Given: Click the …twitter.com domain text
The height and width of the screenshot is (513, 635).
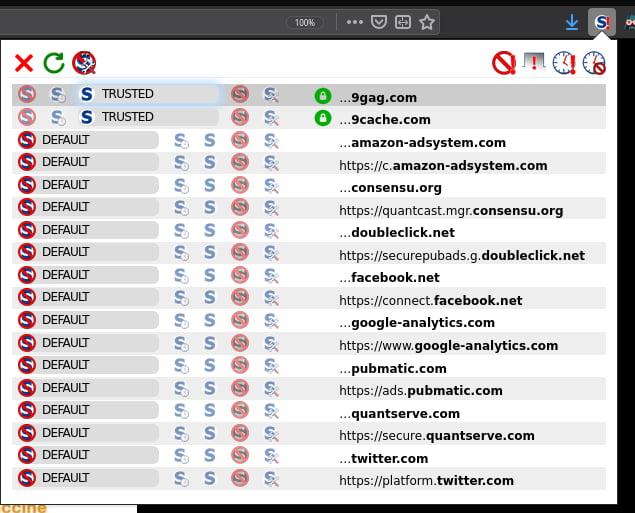Looking at the screenshot, I should pyautogui.click(x=384, y=458).
